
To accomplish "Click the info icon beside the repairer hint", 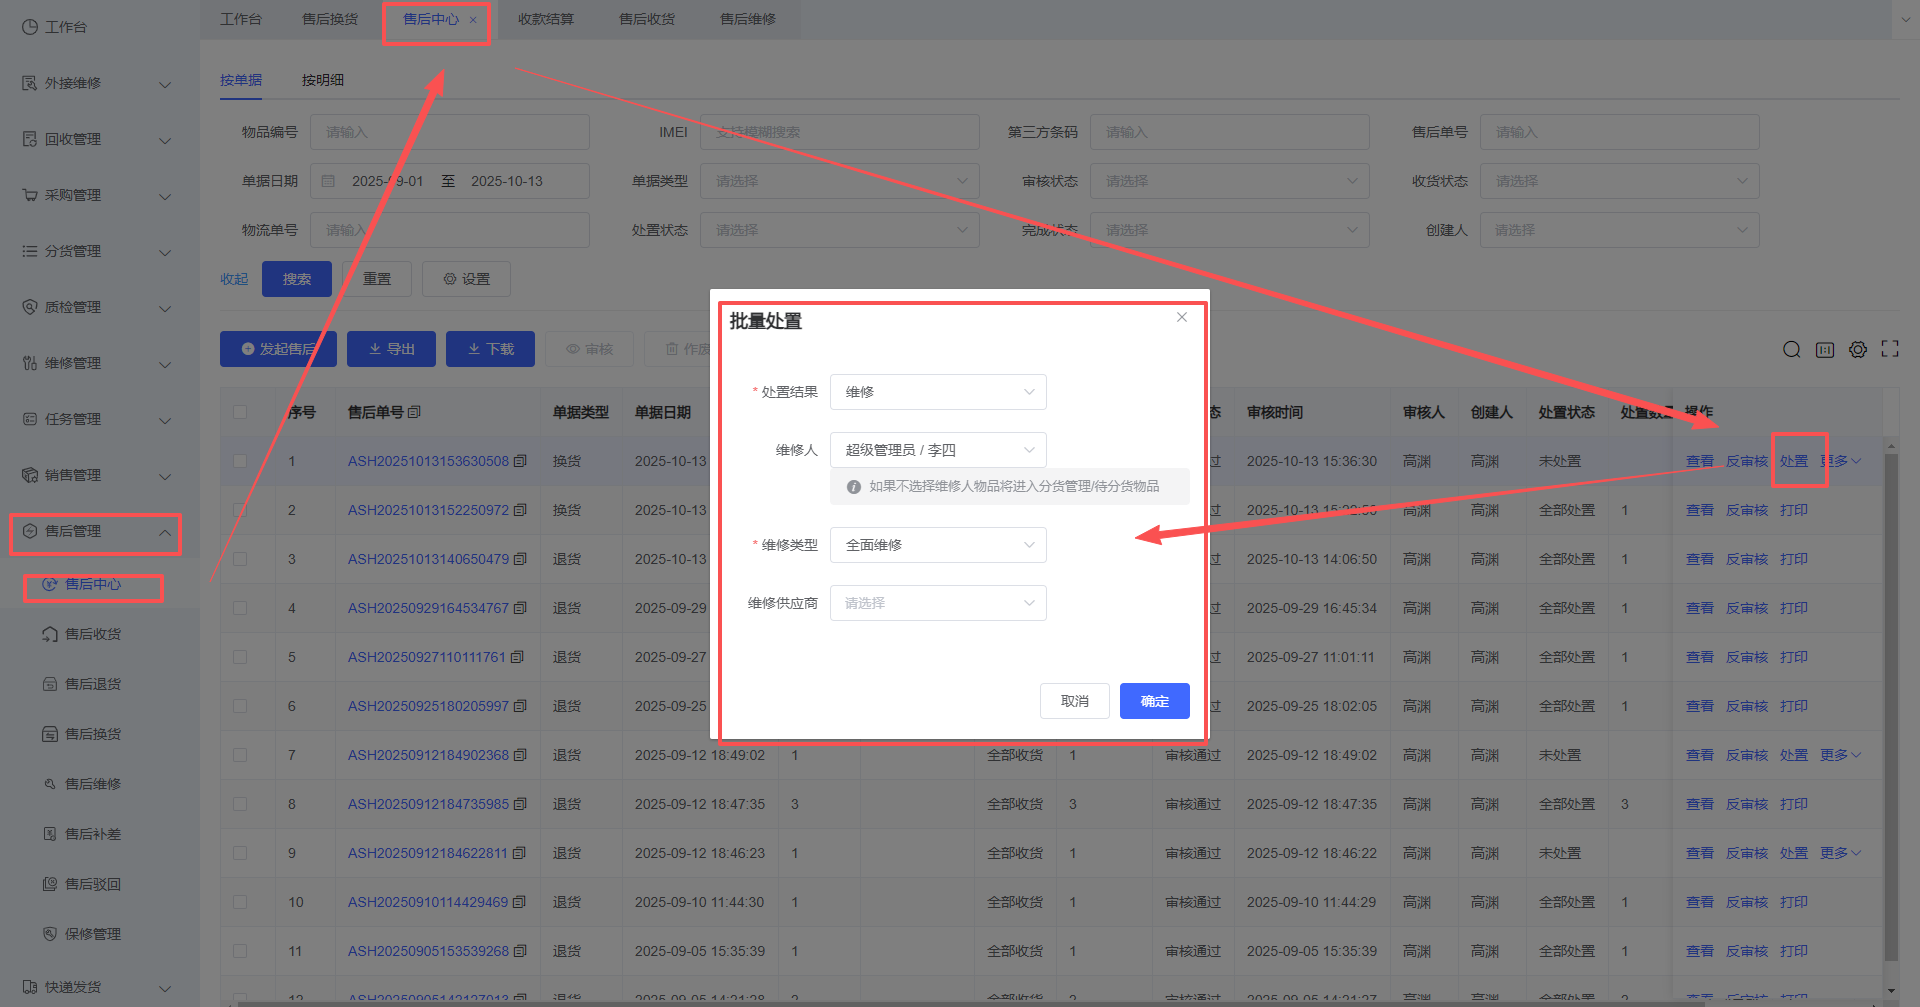I will [853, 487].
